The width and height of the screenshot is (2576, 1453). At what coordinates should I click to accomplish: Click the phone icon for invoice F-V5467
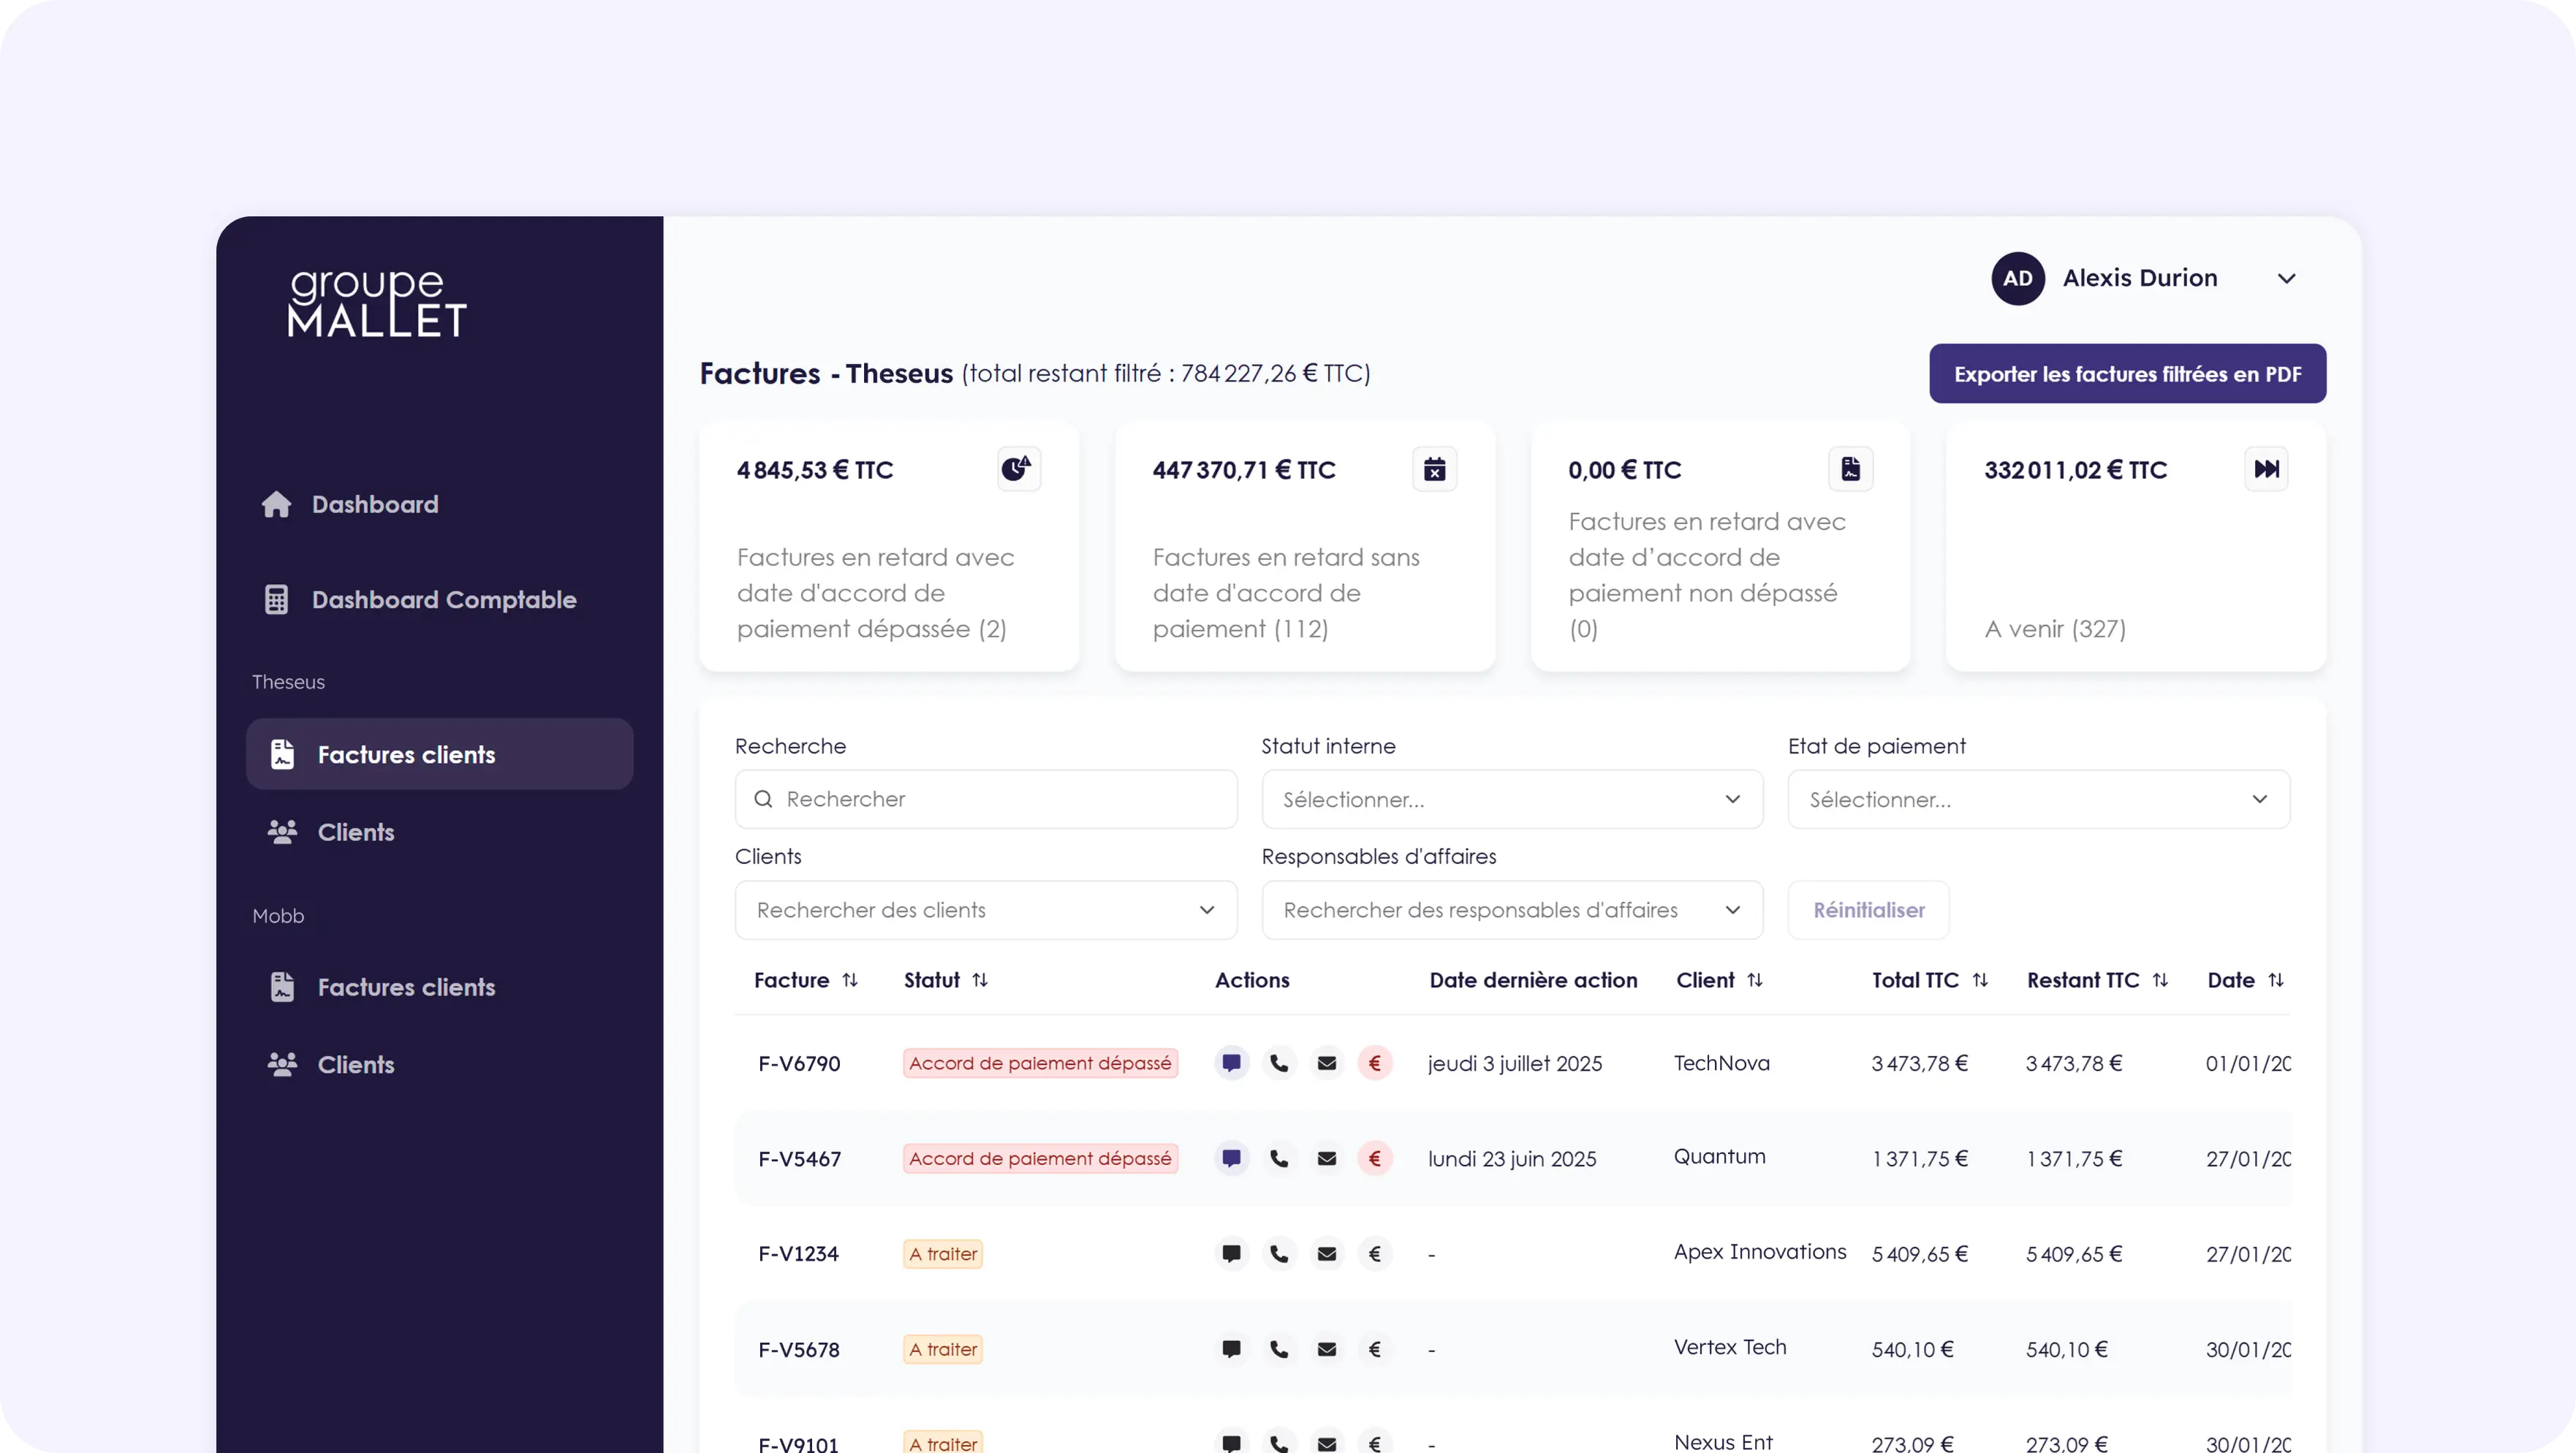(x=1279, y=1158)
